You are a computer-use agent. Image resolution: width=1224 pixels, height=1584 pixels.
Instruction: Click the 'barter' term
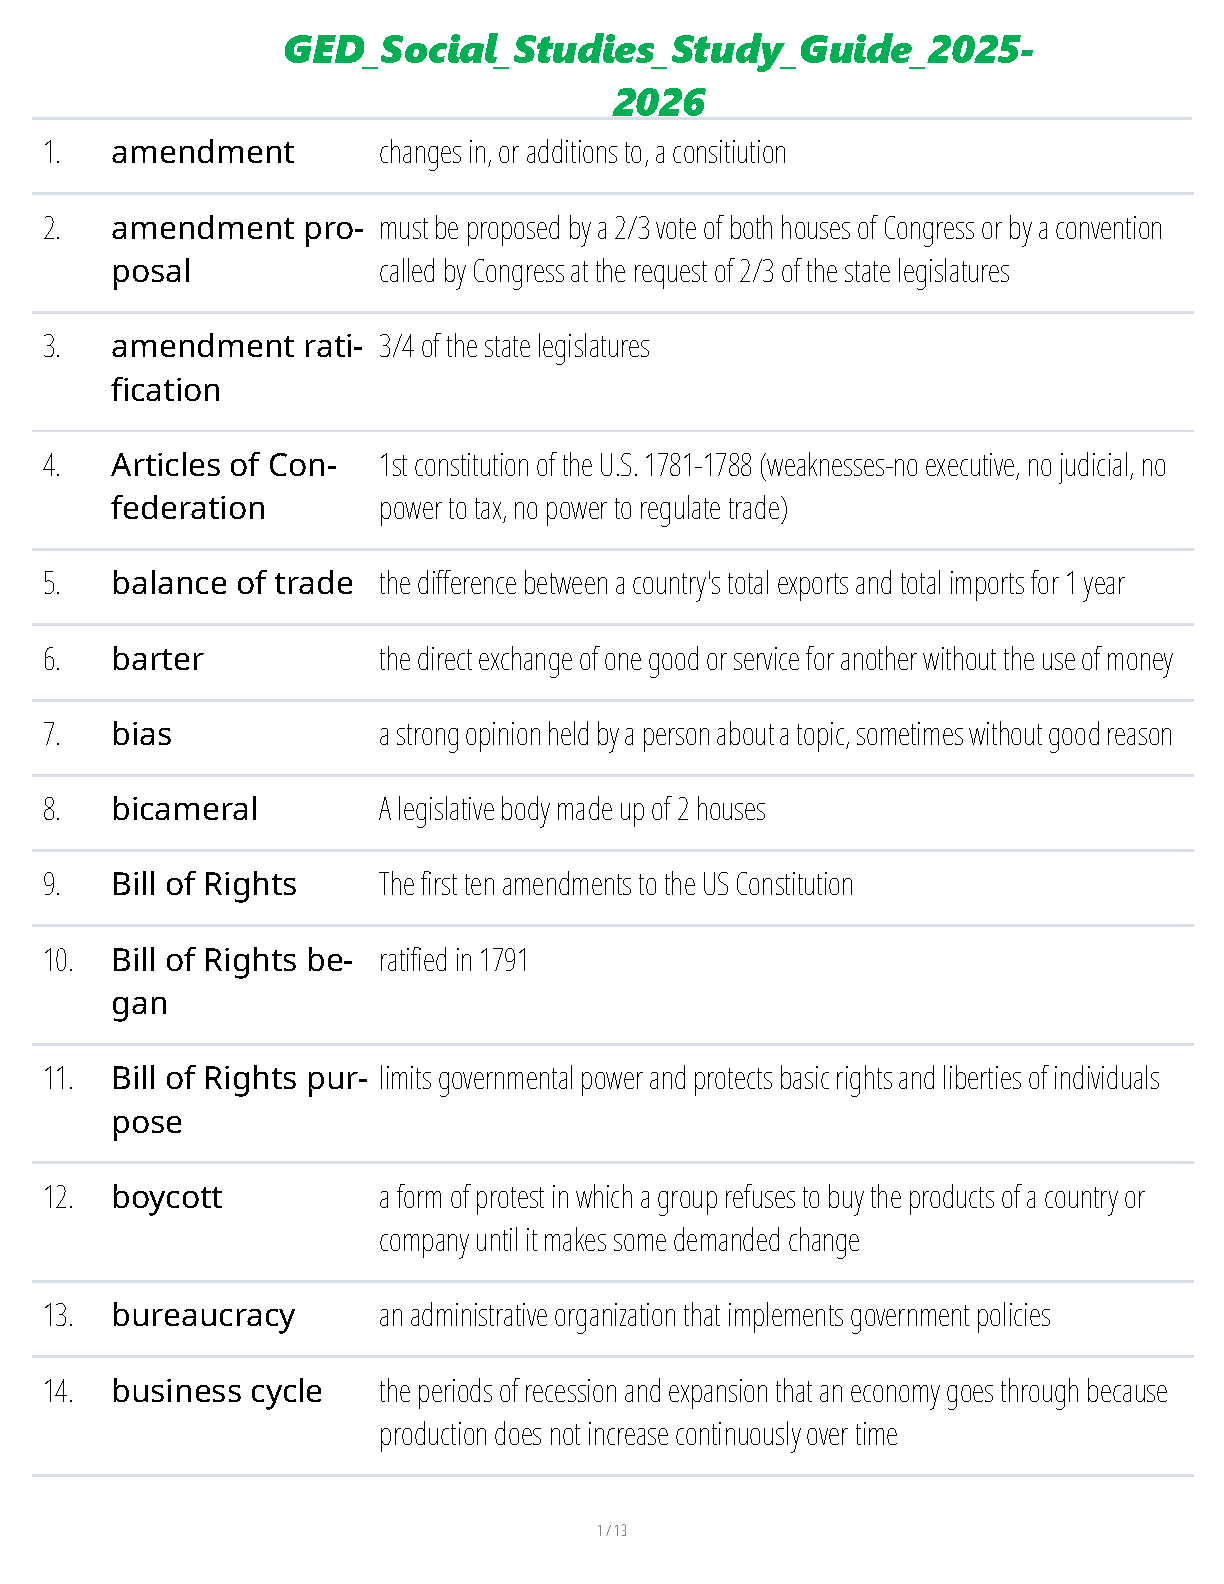tap(158, 659)
